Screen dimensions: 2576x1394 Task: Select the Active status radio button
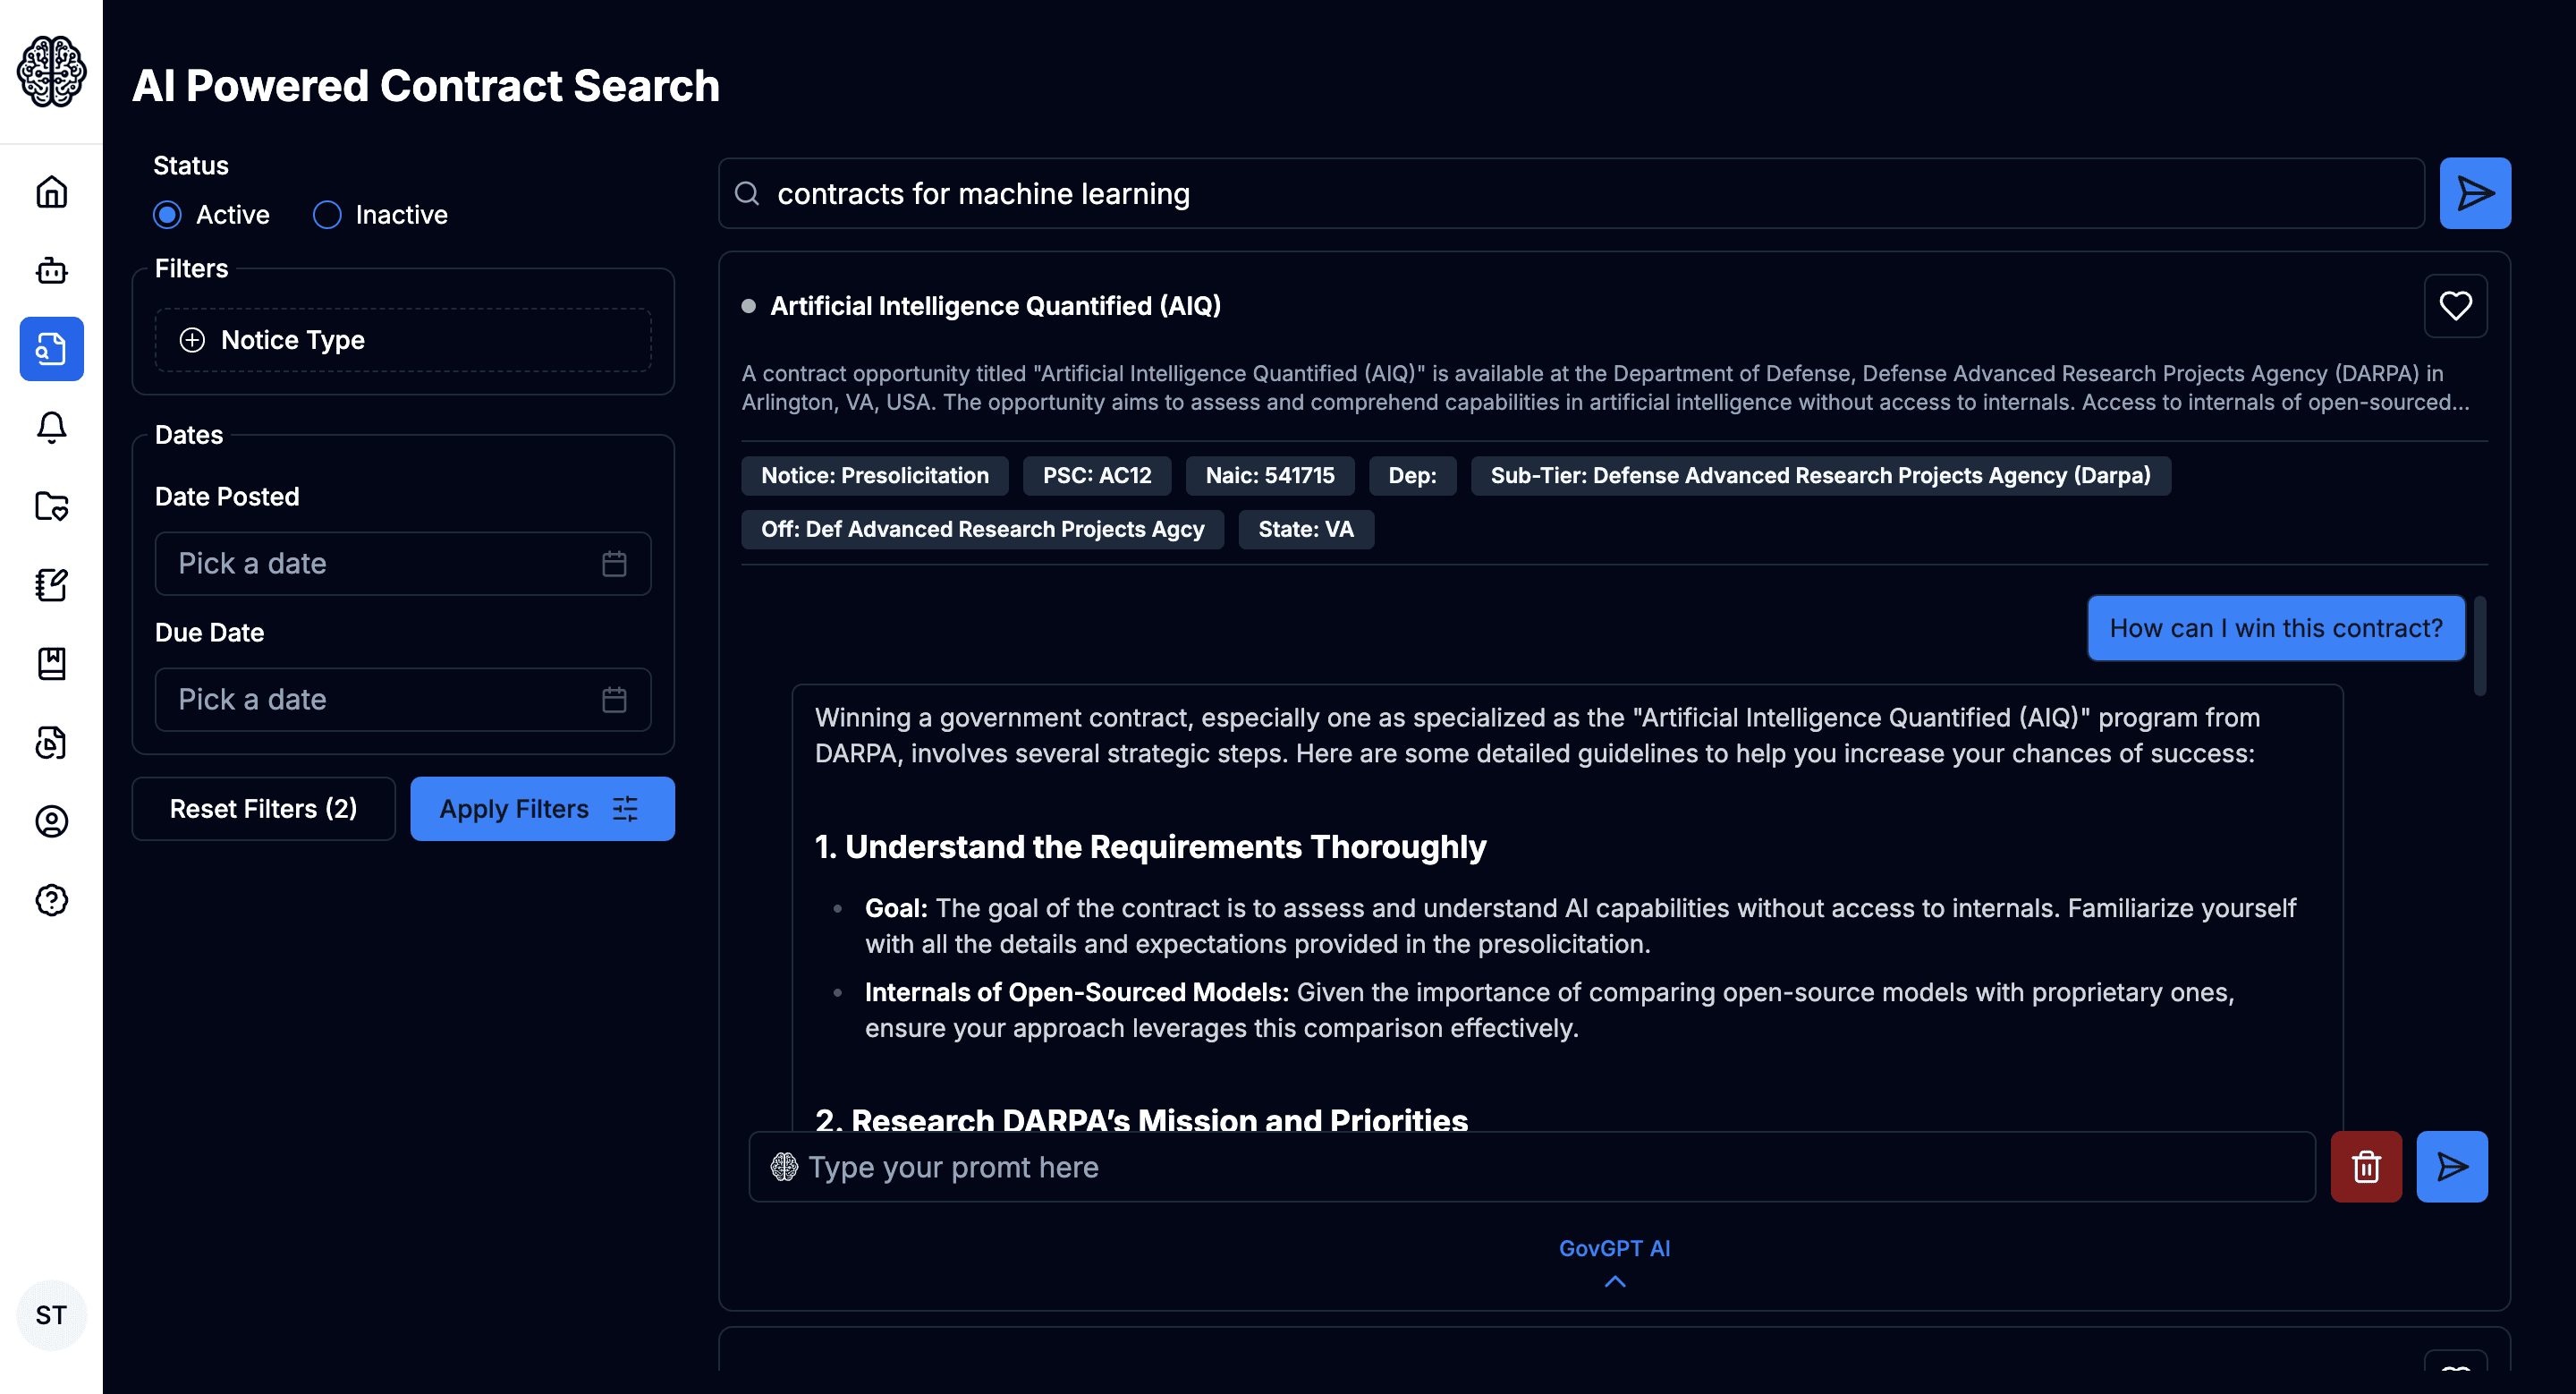[167, 214]
